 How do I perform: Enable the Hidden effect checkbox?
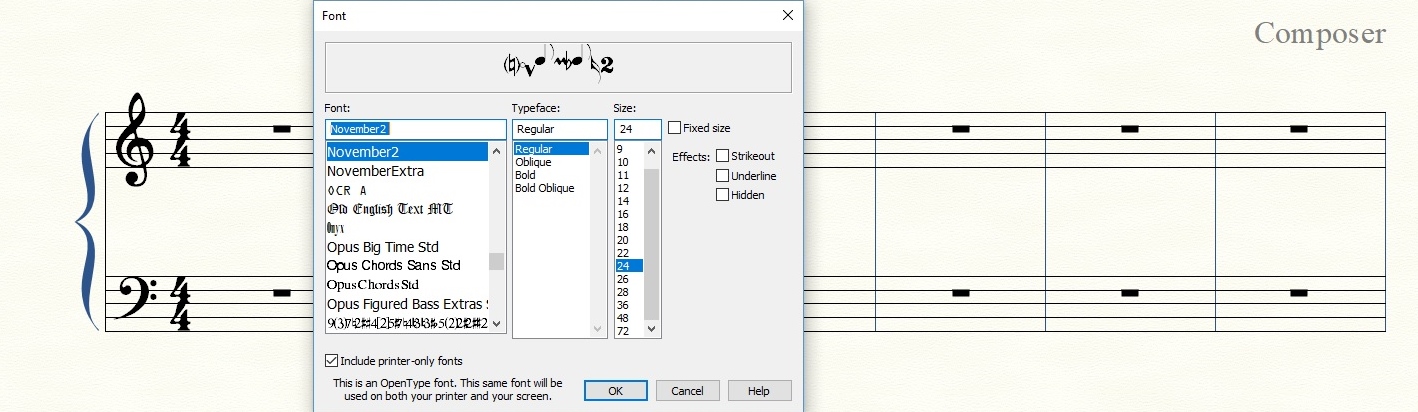coord(722,195)
